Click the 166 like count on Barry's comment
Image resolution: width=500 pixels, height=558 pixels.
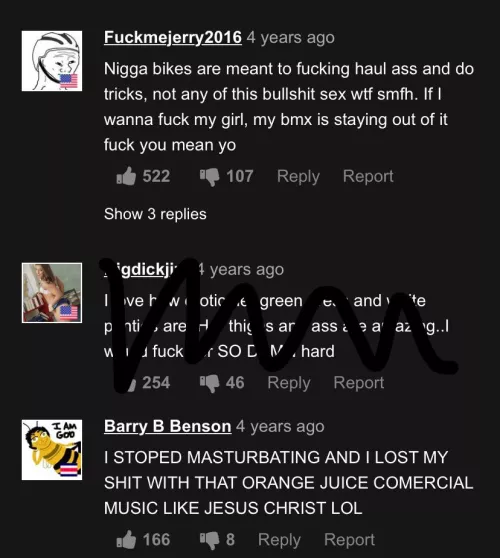(156, 539)
